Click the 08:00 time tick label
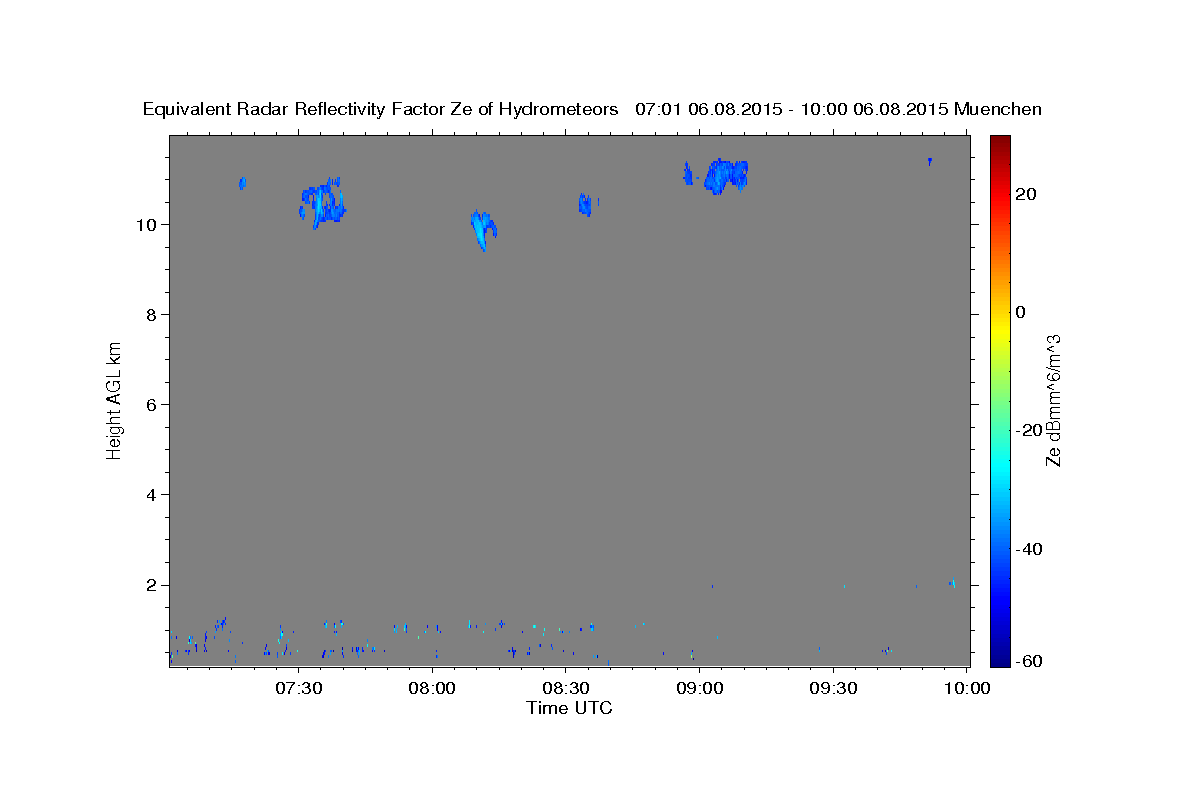This screenshot has width=1200, height=800. pyautogui.click(x=434, y=688)
